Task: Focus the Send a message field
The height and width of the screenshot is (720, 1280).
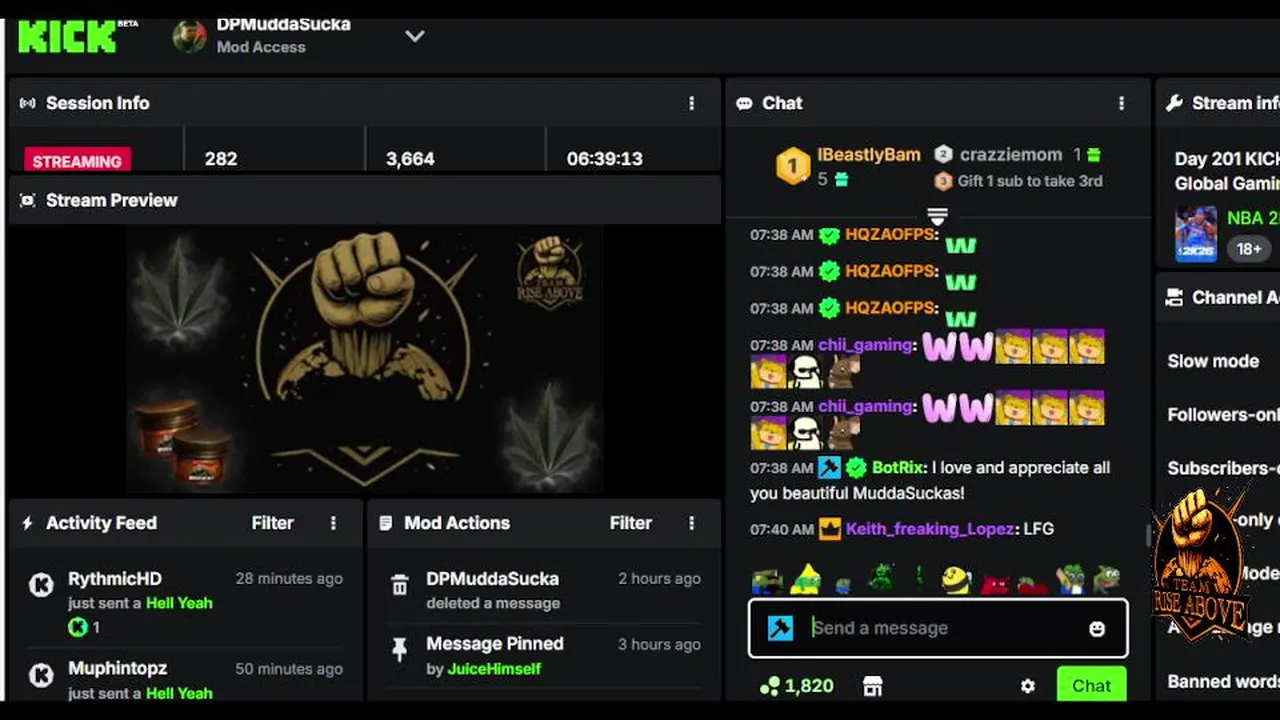Action: click(938, 628)
